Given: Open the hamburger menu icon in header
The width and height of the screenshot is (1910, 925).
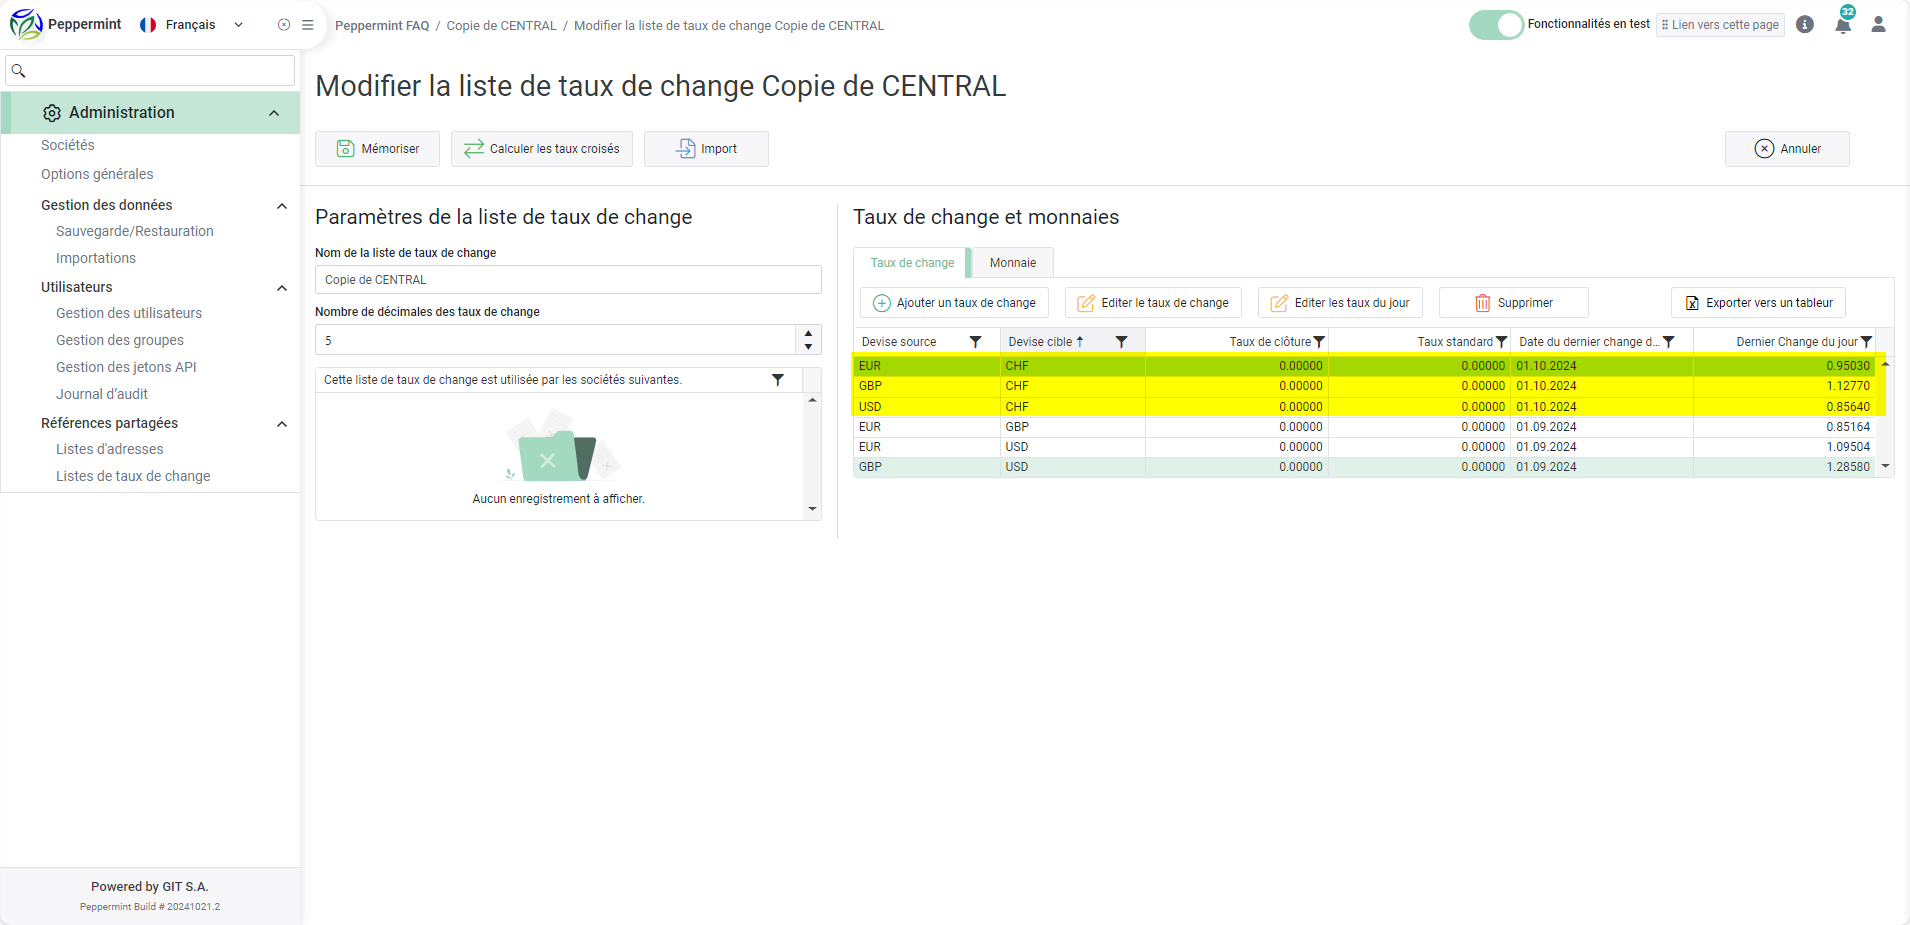Looking at the screenshot, I should pyautogui.click(x=308, y=25).
